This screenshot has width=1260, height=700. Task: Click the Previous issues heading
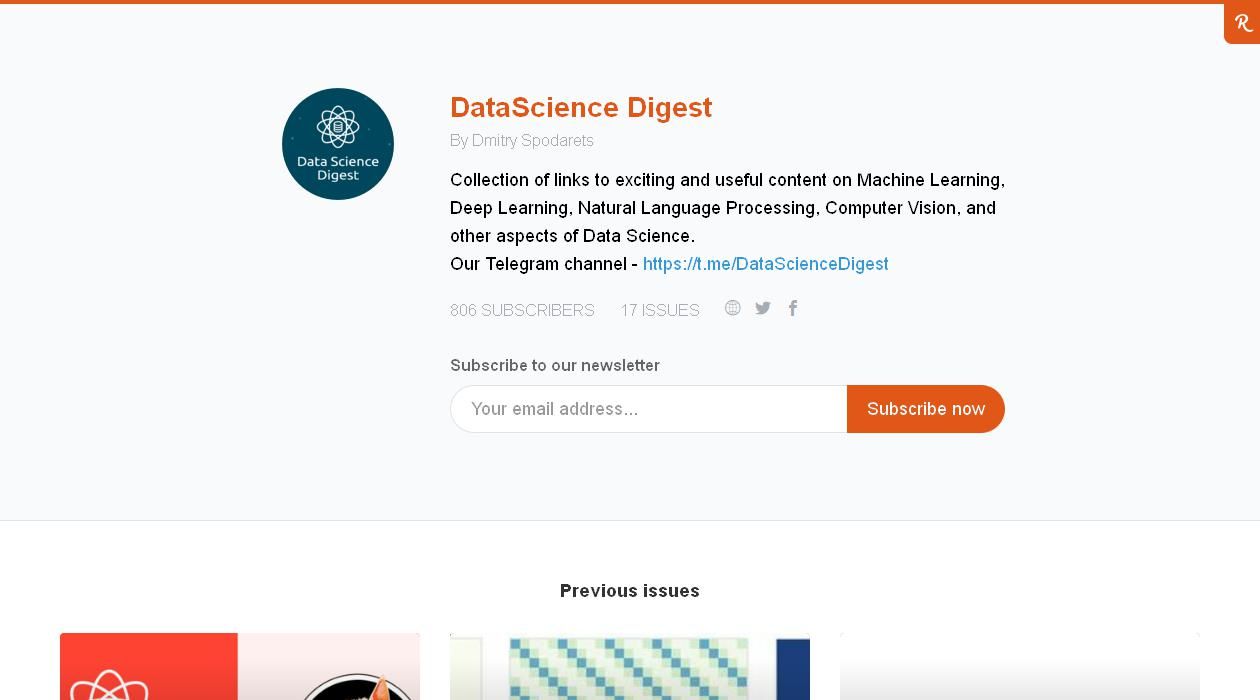(x=630, y=591)
